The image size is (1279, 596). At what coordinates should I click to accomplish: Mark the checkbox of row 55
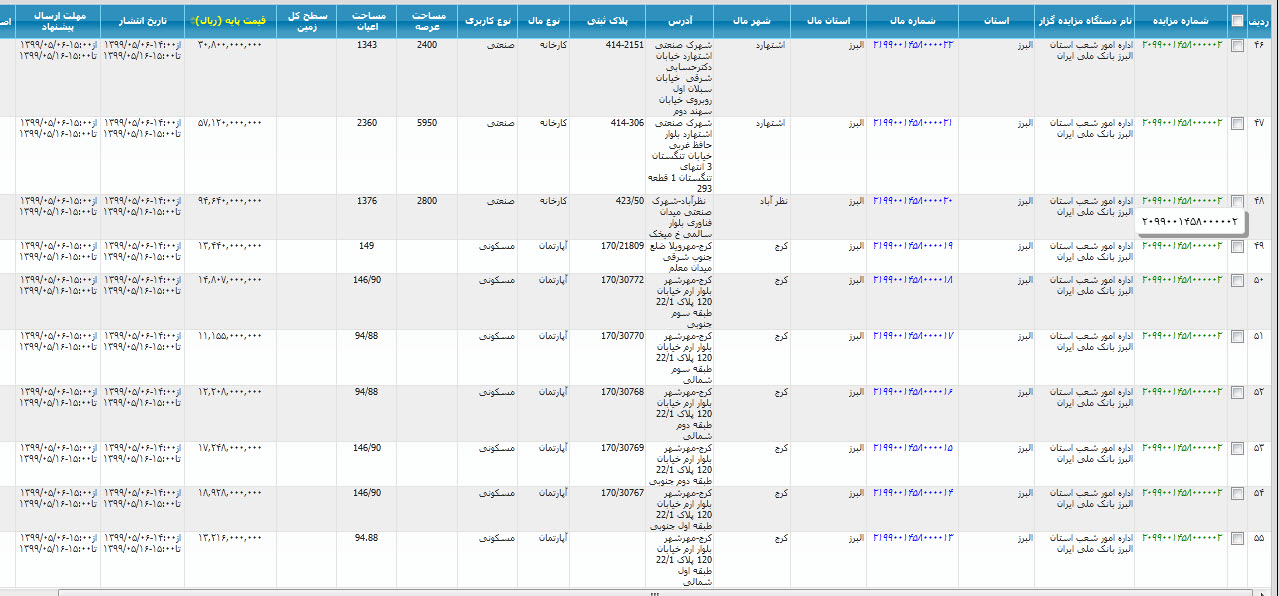[x=1238, y=538]
